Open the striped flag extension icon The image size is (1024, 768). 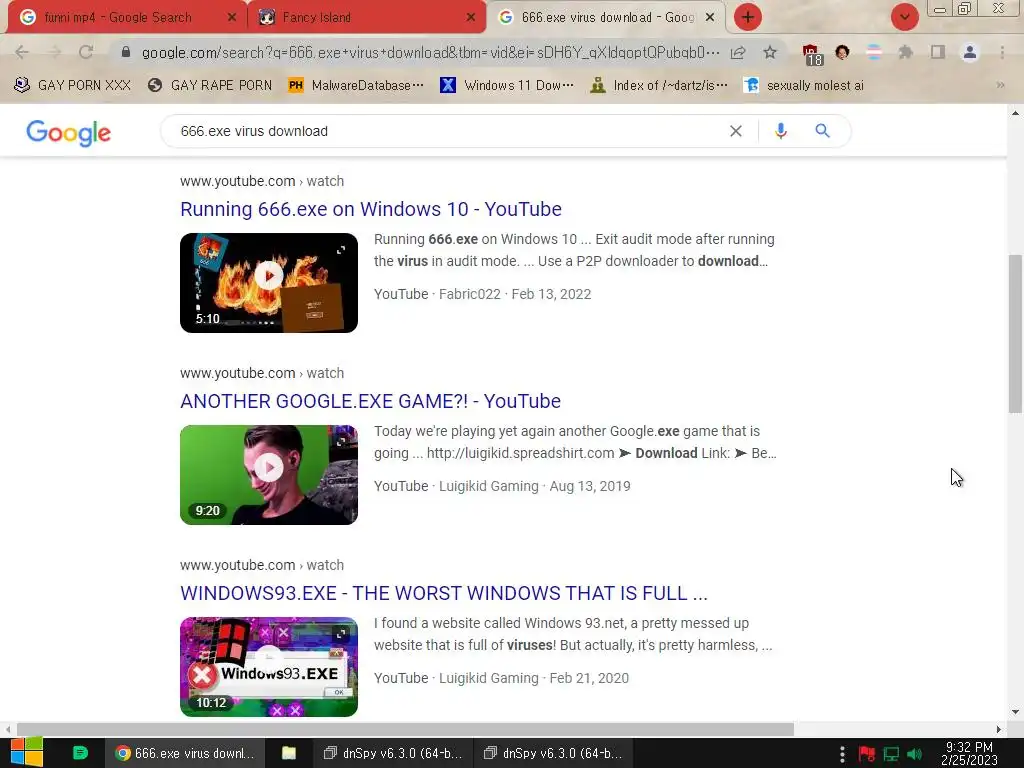point(873,52)
